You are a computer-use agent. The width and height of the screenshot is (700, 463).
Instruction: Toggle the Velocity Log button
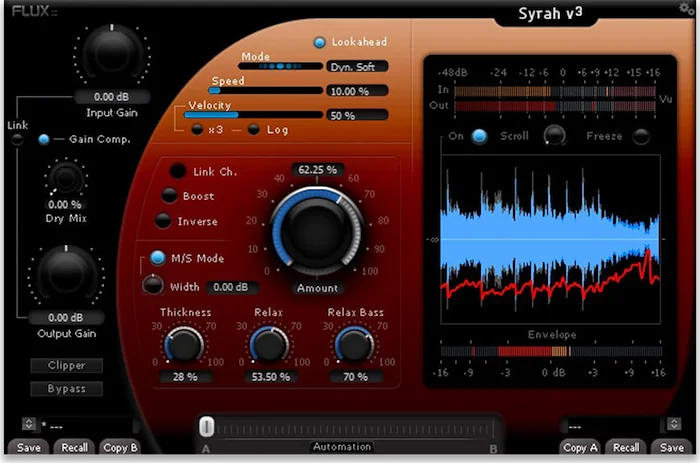click(x=254, y=129)
